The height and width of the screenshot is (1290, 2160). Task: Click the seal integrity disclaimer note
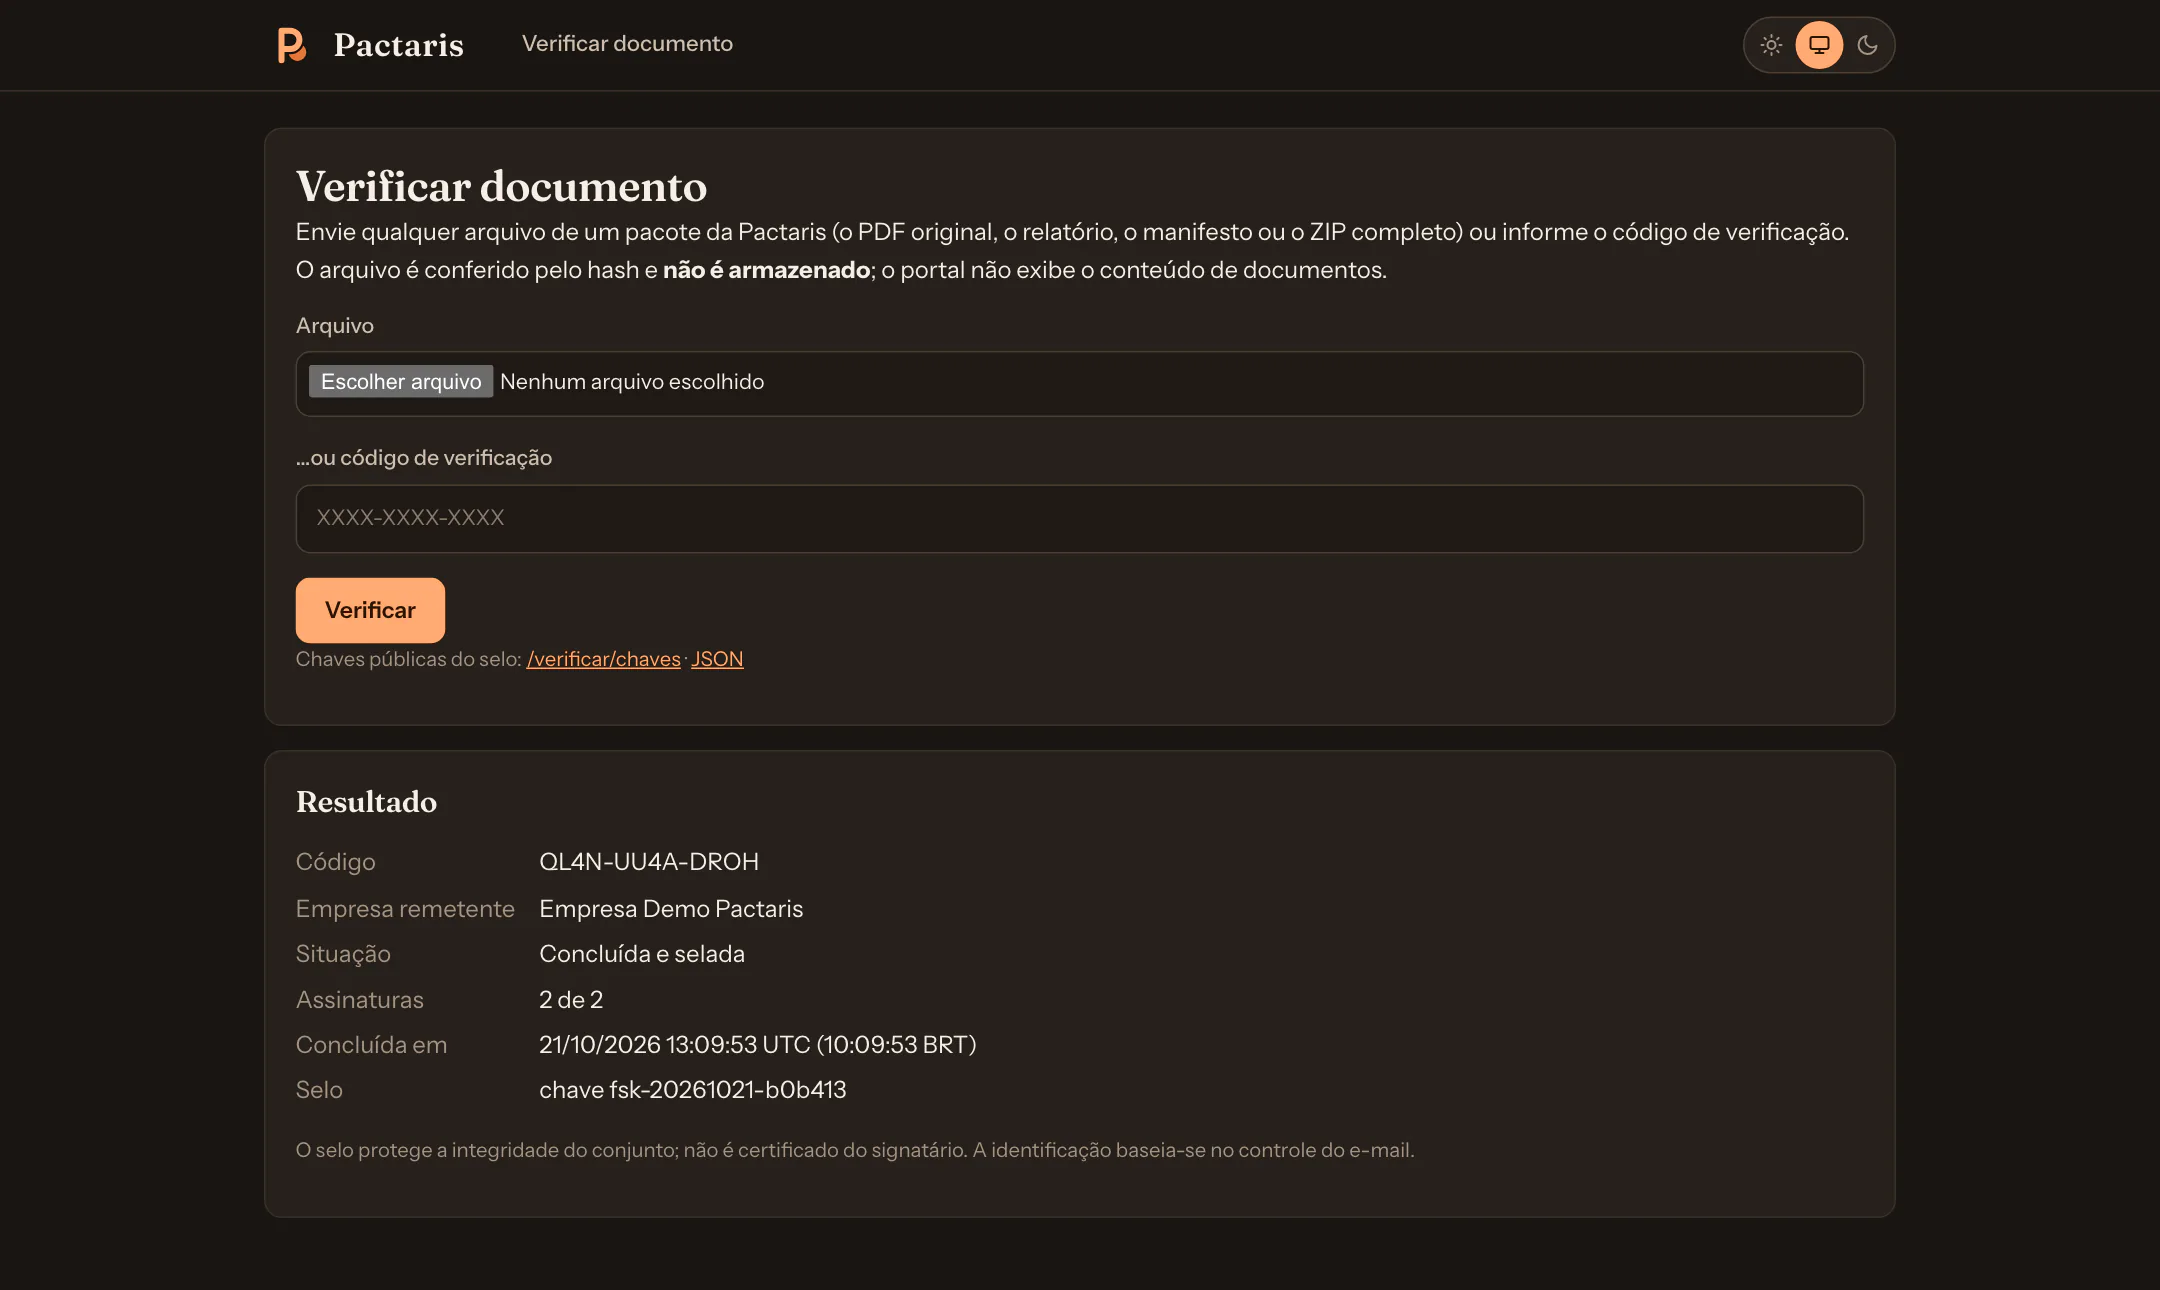pyautogui.click(x=855, y=1151)
